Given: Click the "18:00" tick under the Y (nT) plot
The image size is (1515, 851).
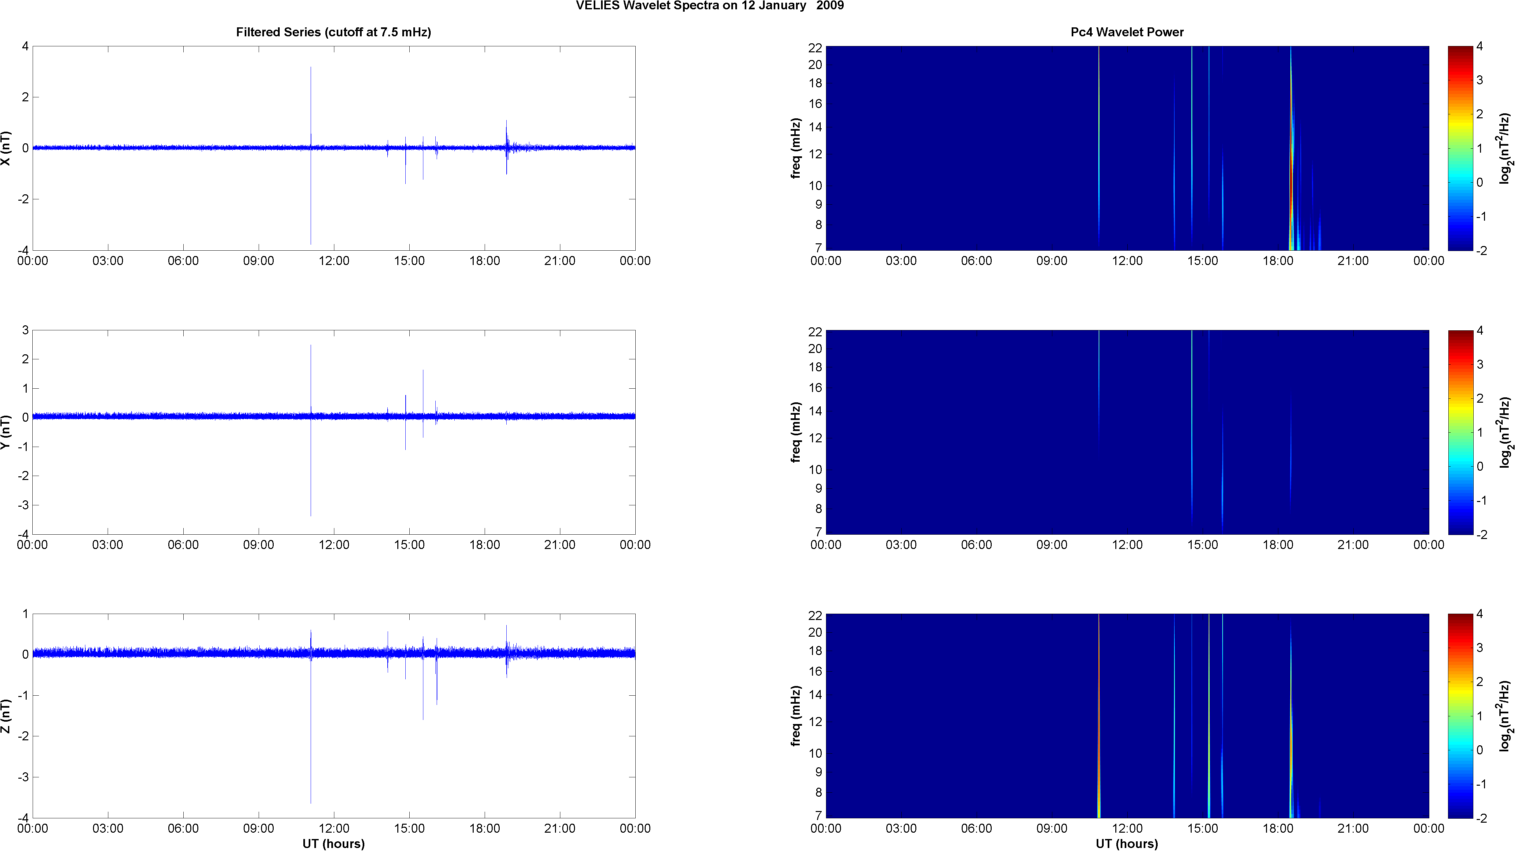Looking at the screenshot, I should pyautogui.click(x=485, y=545).
